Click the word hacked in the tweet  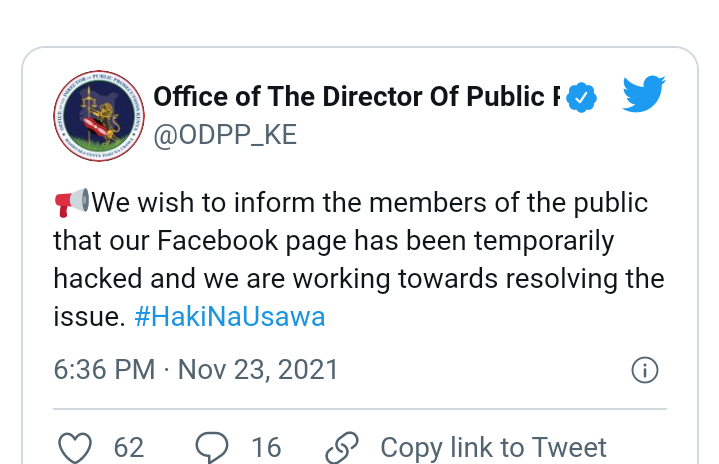pyautogui.click(x=98, y=279)
